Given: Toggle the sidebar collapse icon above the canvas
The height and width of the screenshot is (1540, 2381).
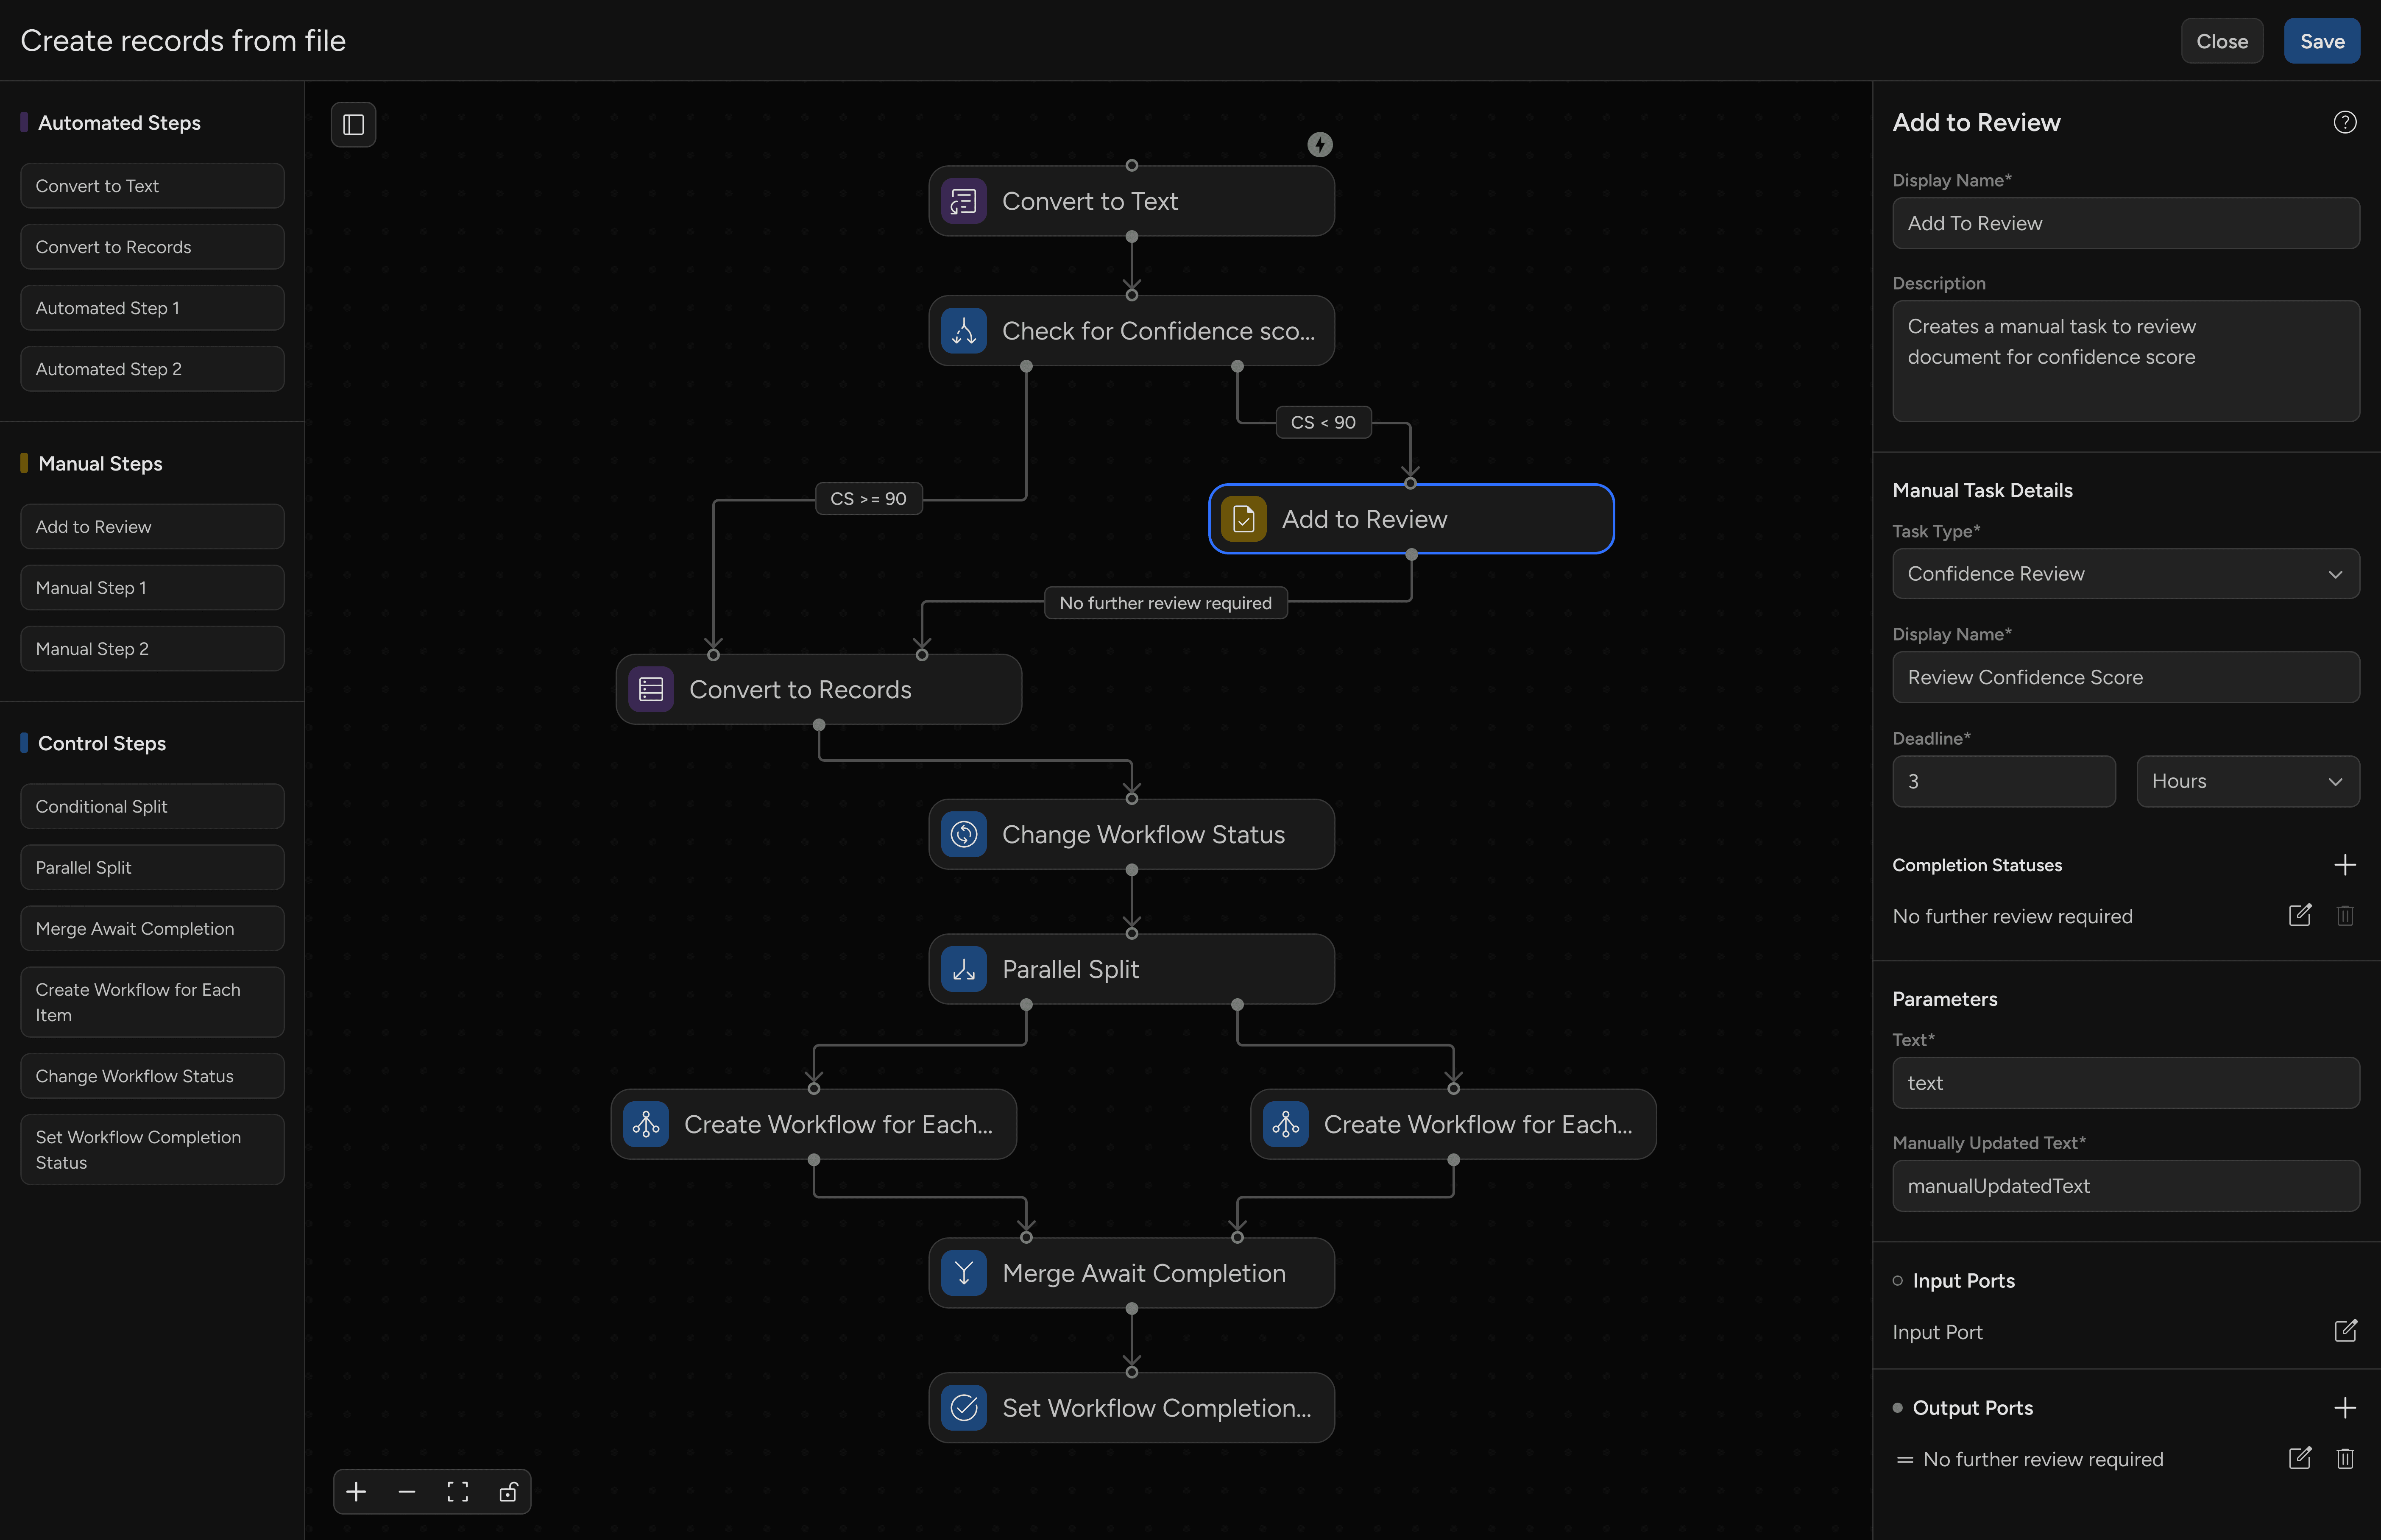Looking at the screenshot, I should [x=353, y=124].
